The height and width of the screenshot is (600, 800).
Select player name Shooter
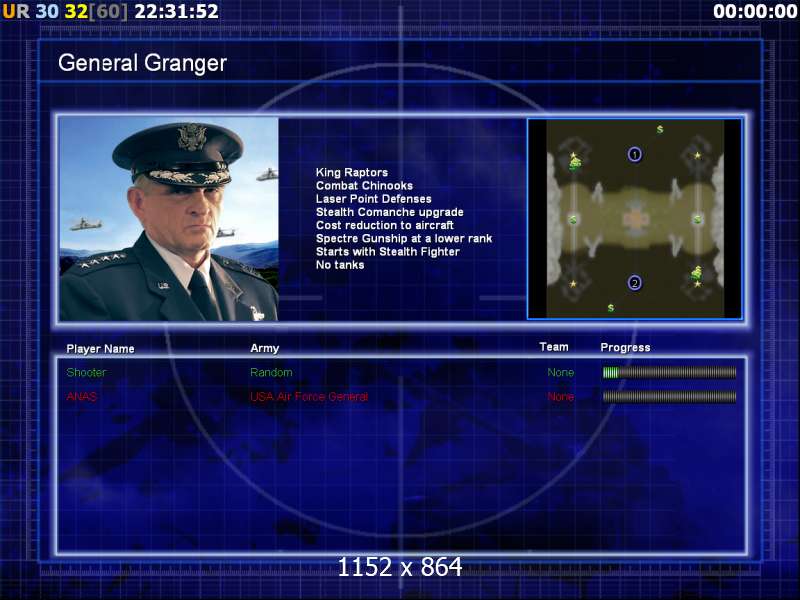click(86, 372)
